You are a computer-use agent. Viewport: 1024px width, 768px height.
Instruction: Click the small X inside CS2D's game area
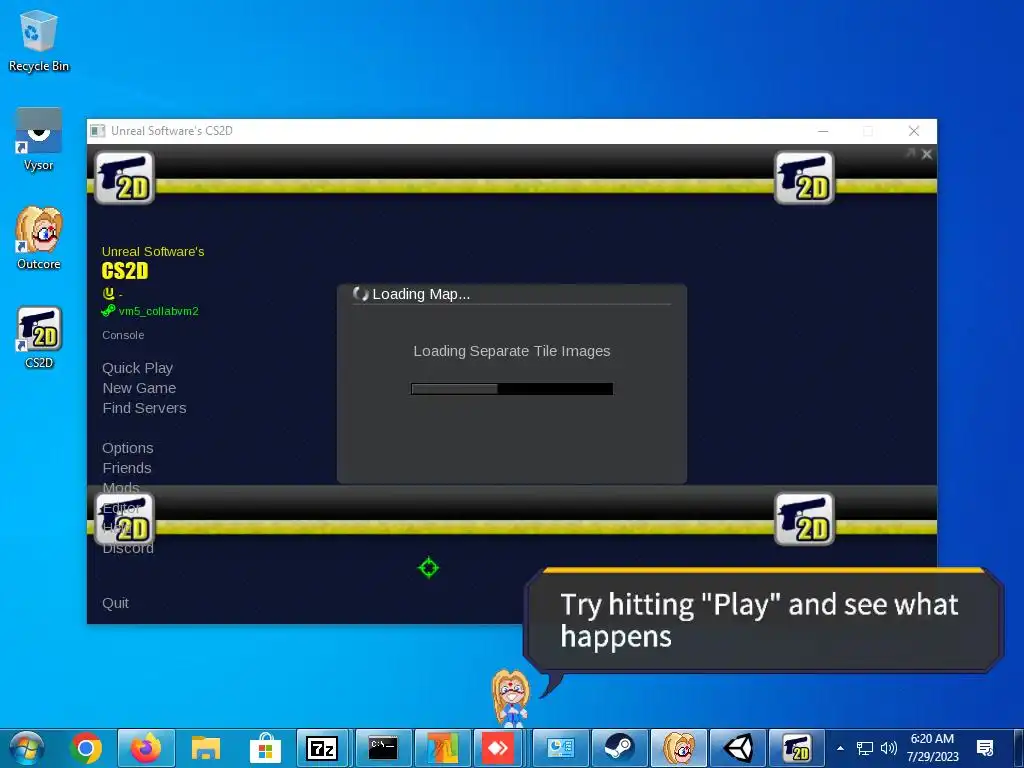(927, 154)
